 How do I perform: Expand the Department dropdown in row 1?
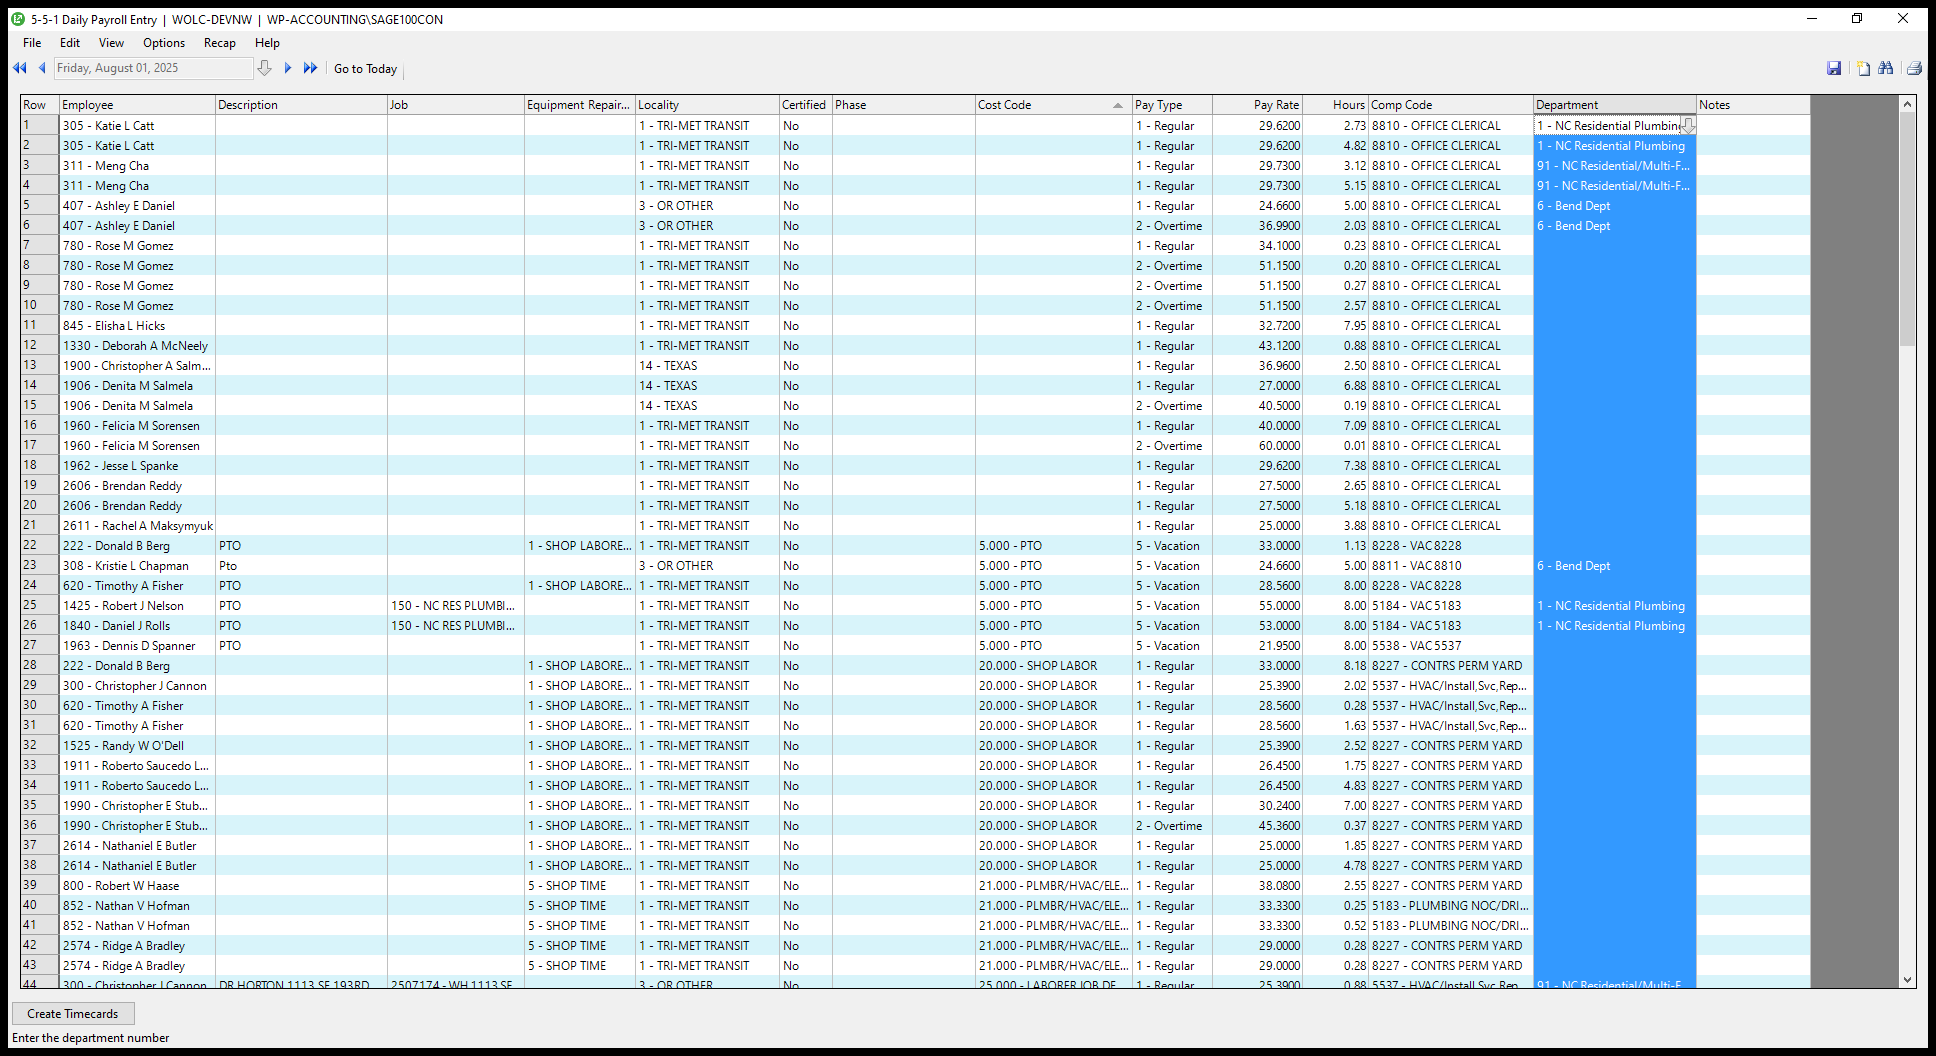point(1688,126)
